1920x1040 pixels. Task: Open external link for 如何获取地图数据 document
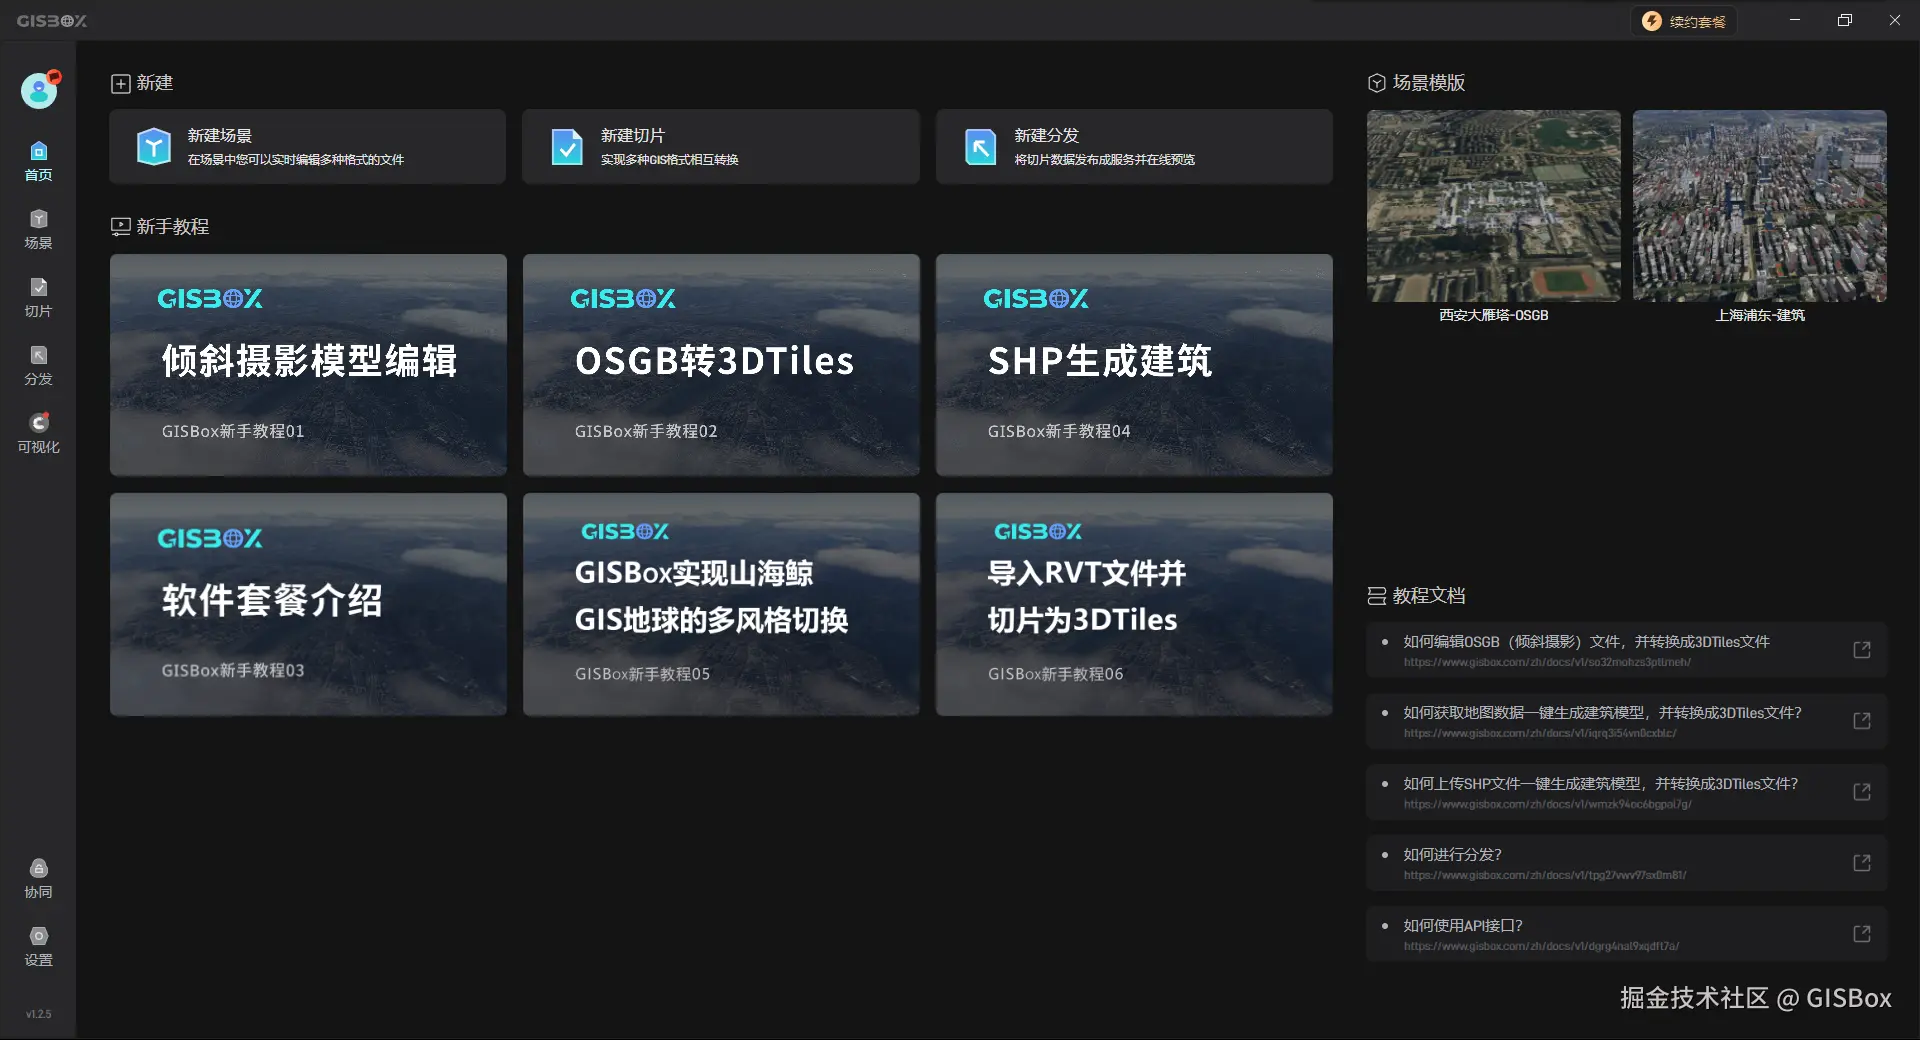click(x=1861, y=721)
